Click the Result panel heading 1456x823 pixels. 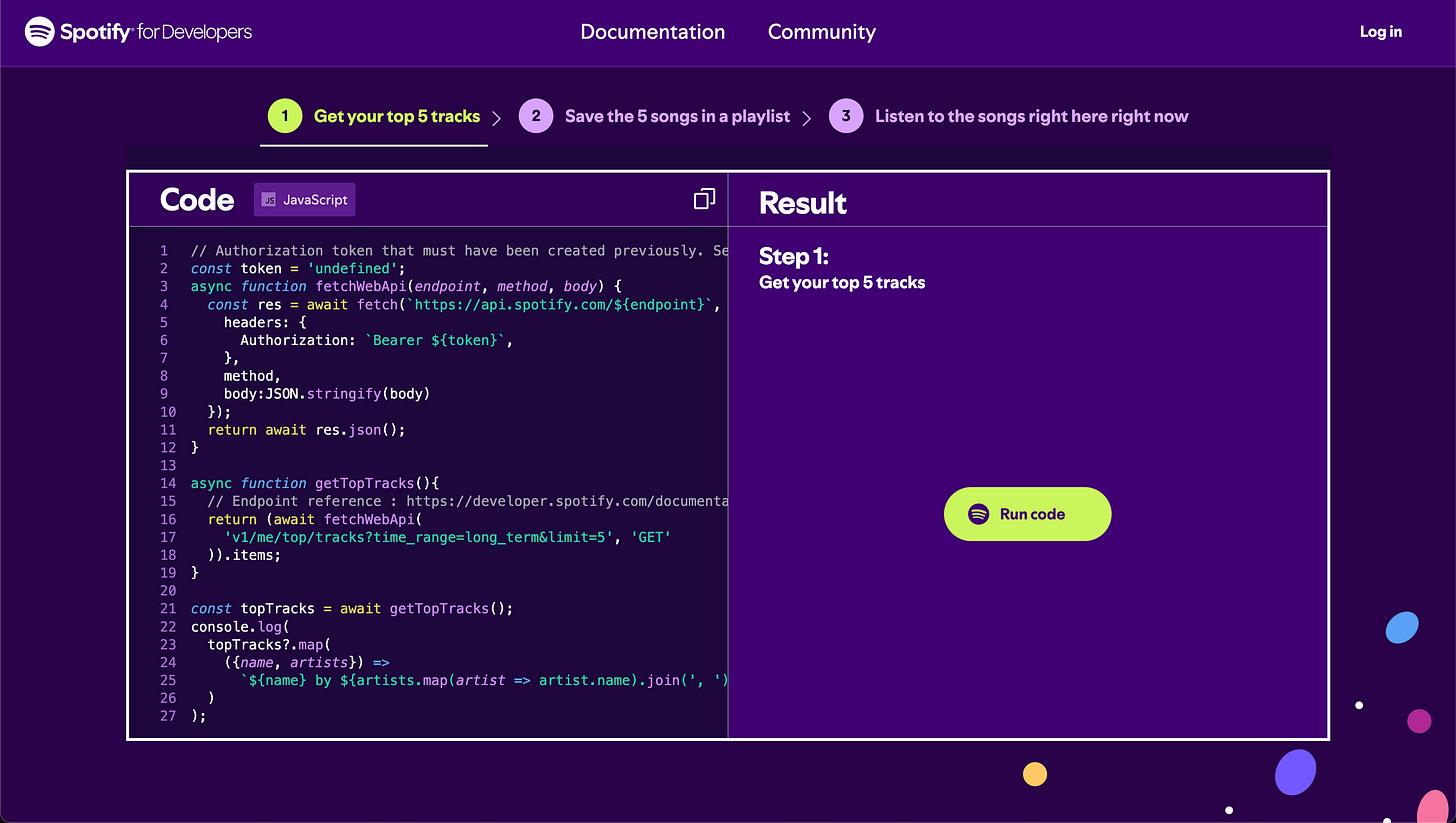(803, 203)
